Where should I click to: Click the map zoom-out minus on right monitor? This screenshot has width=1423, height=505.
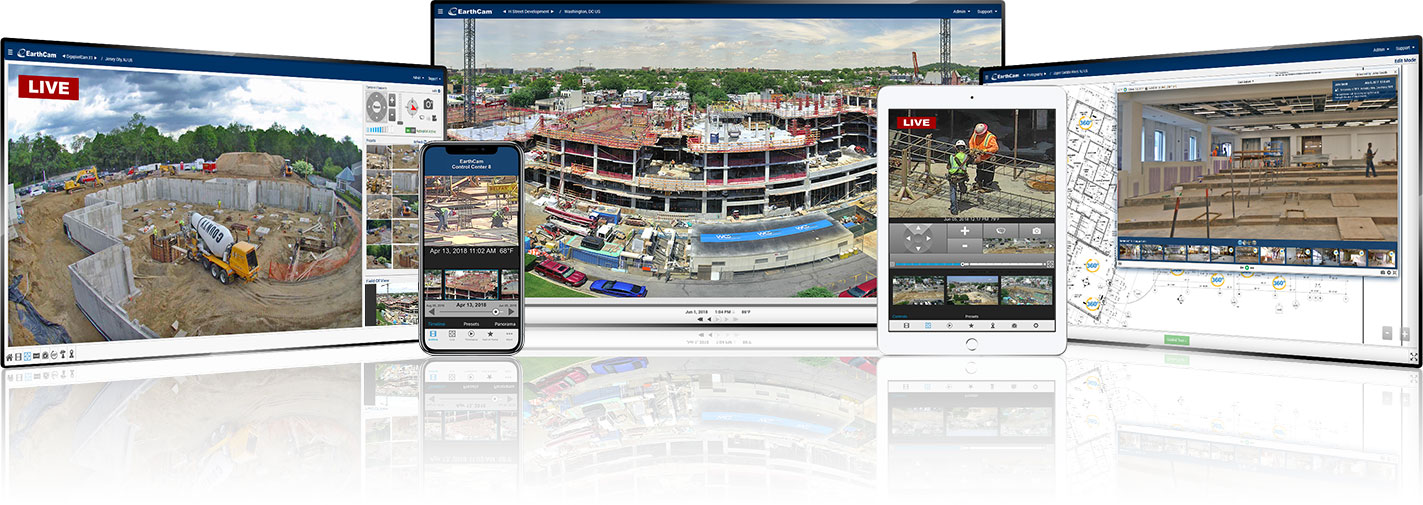click(x=1387, y=333)
